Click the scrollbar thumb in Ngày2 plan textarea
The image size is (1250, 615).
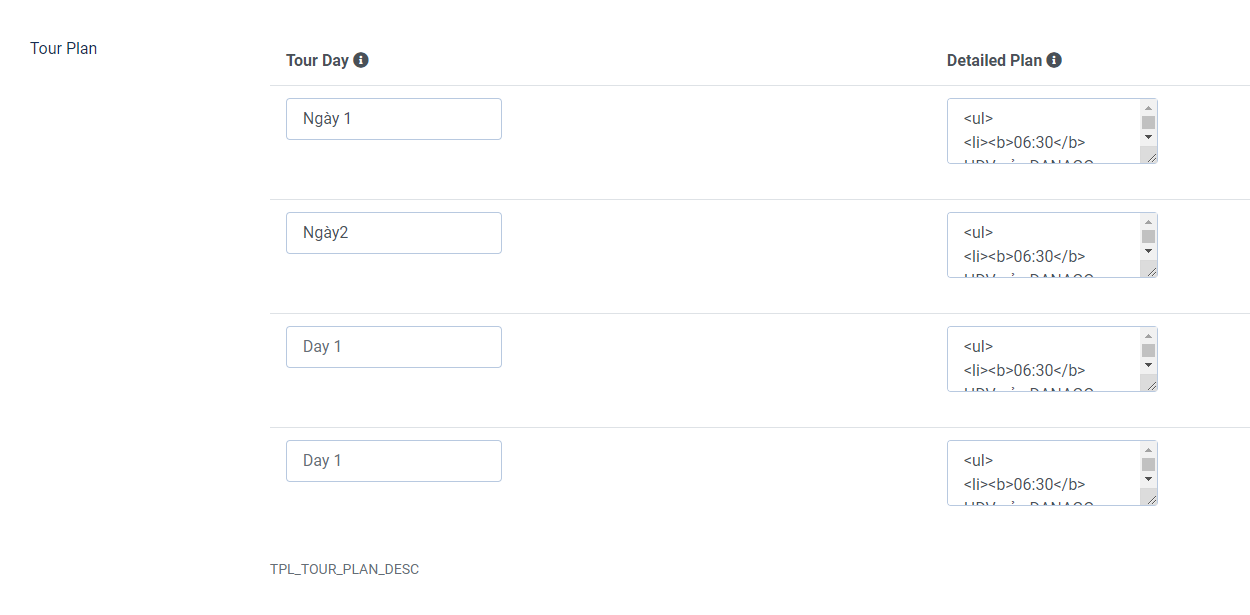tap(1148, 237)
